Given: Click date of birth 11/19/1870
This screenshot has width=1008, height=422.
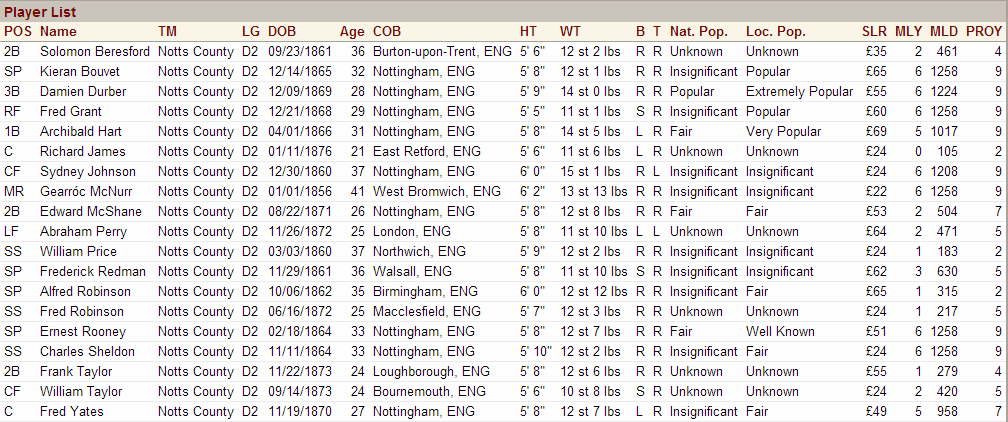Looking at the screenshot, I should coord(300,411).
